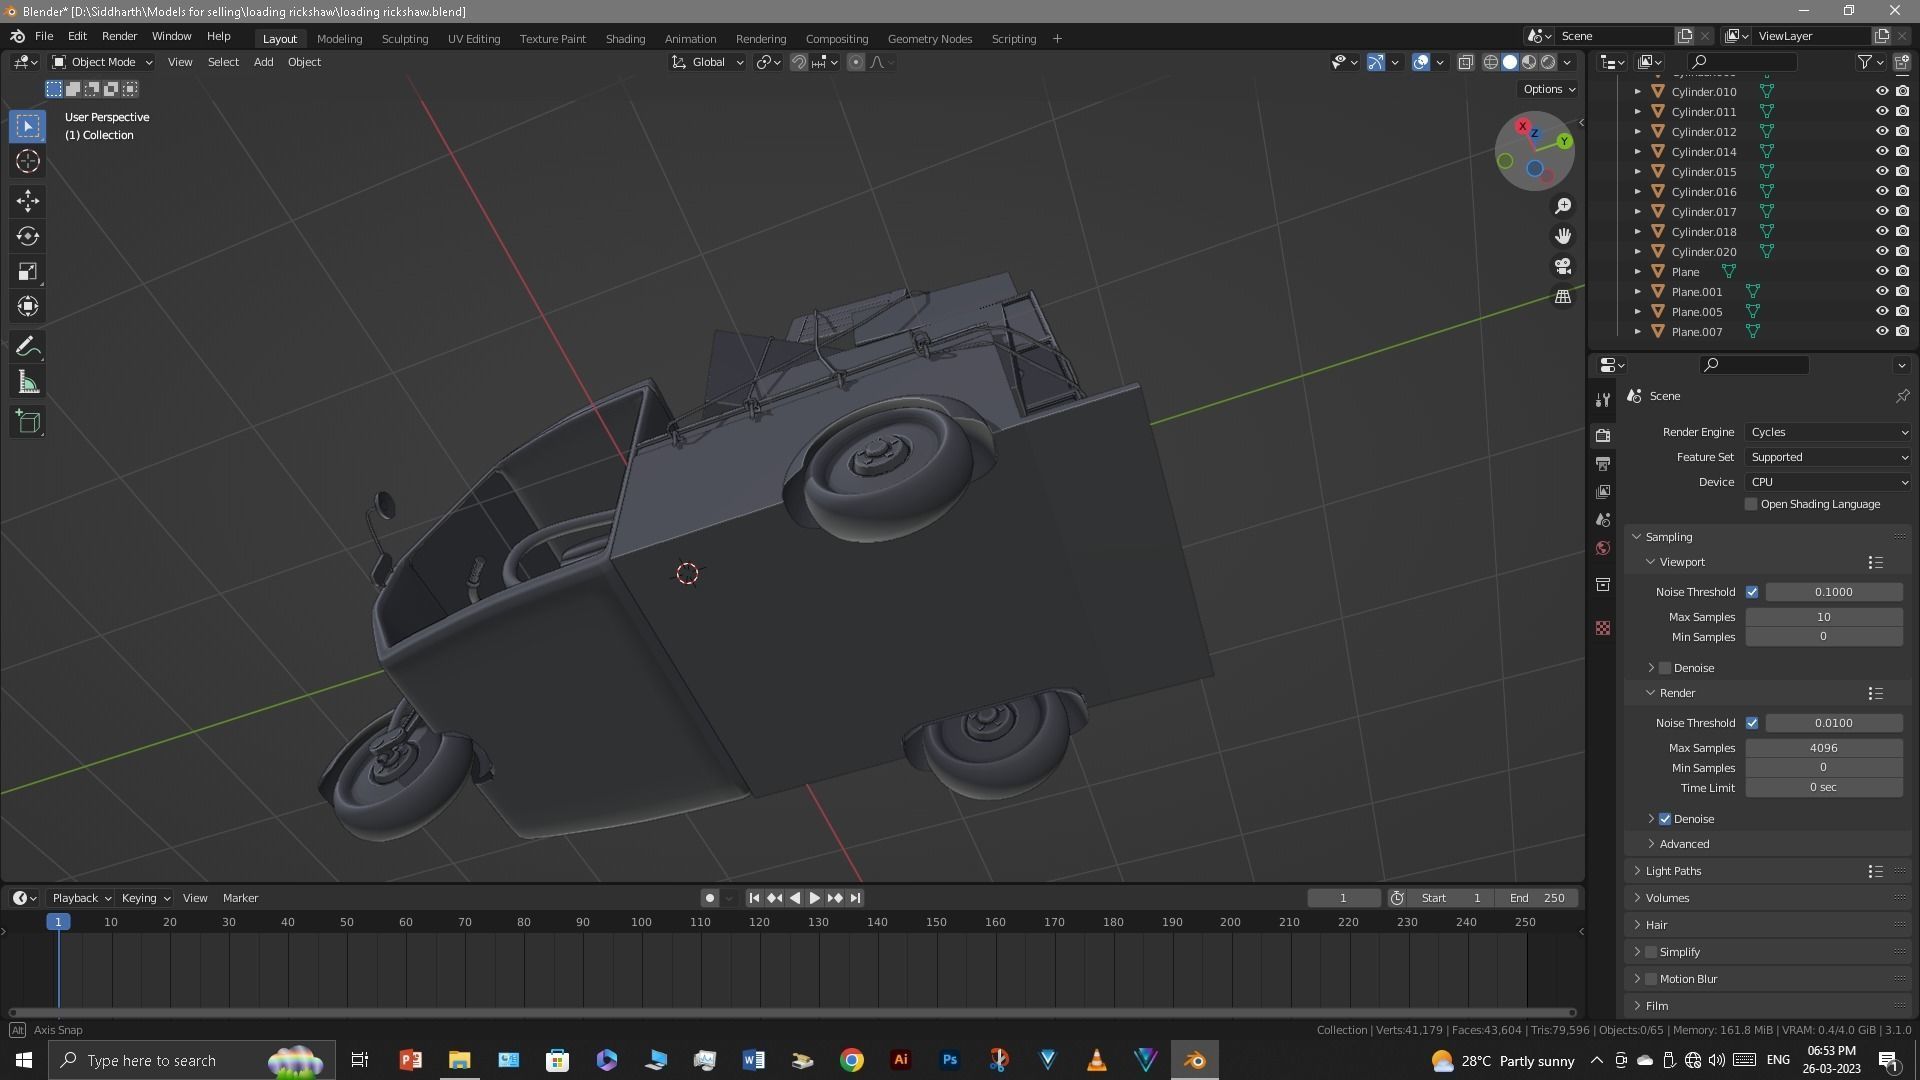Hide Cylinder.010 with its eye icon

click(1881, 91)
